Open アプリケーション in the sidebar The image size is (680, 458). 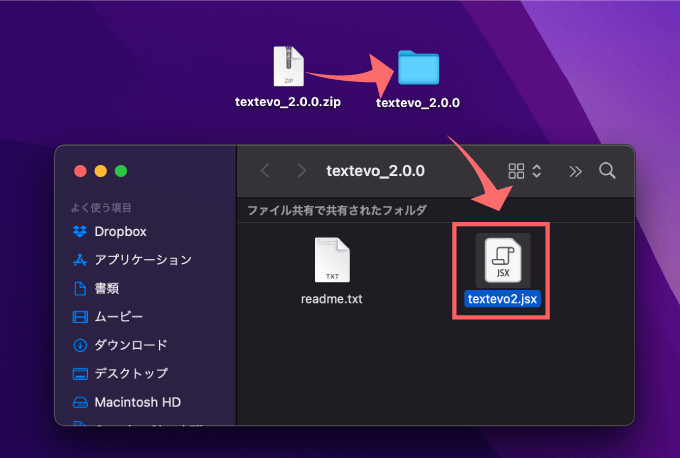[132, 260]
